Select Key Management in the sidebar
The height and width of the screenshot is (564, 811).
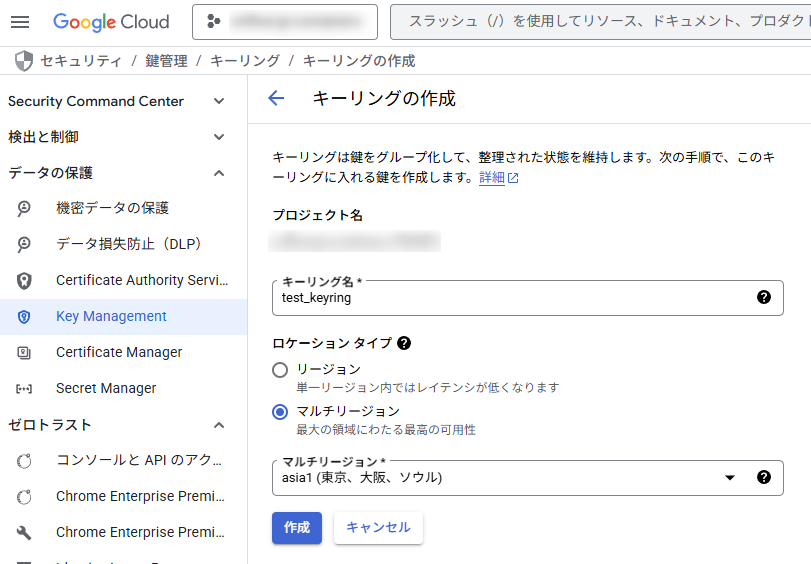[123, 317]
